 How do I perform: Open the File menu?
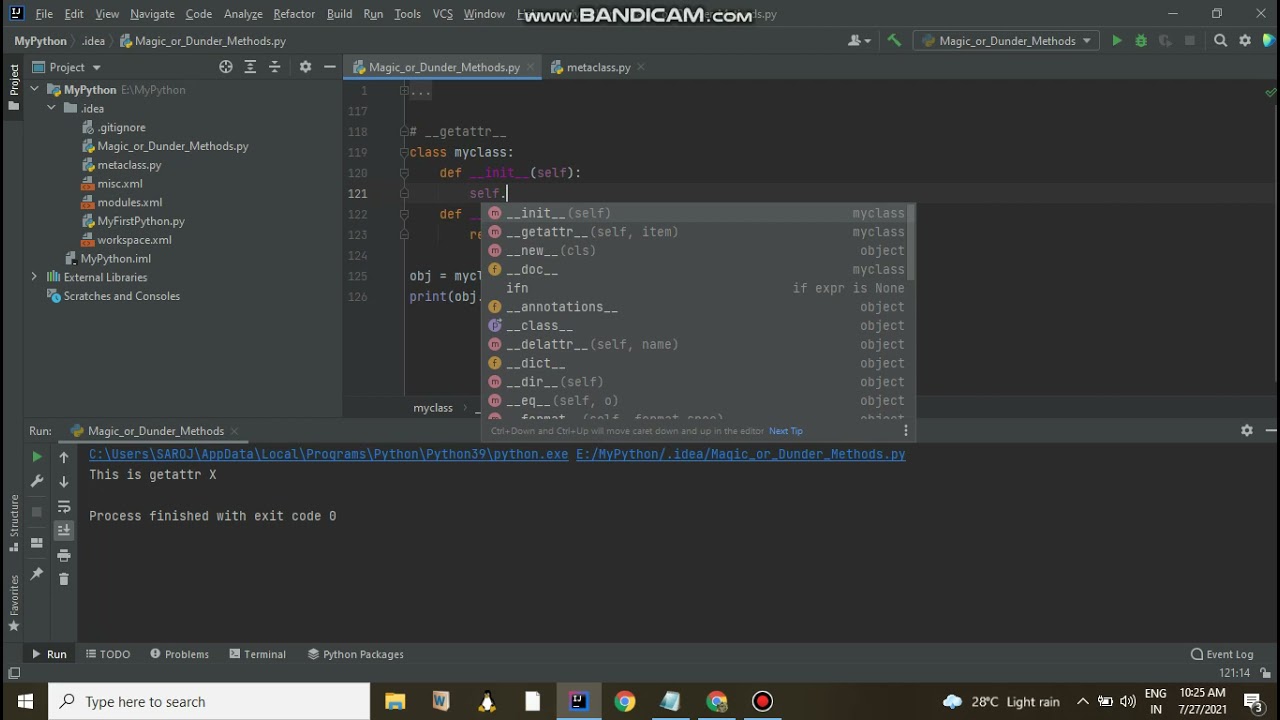pos(44,14)
